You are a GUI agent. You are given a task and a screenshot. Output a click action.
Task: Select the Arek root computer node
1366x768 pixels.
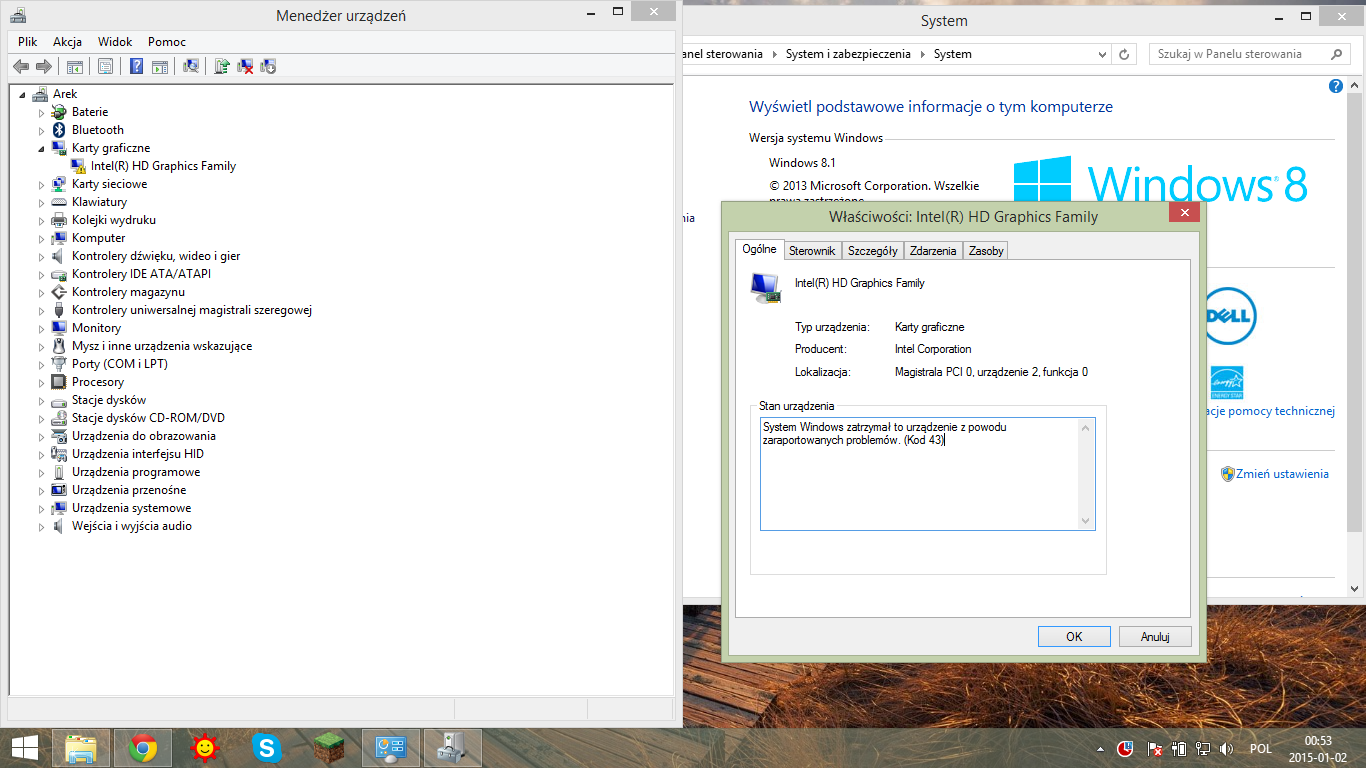tap(65, 94)
